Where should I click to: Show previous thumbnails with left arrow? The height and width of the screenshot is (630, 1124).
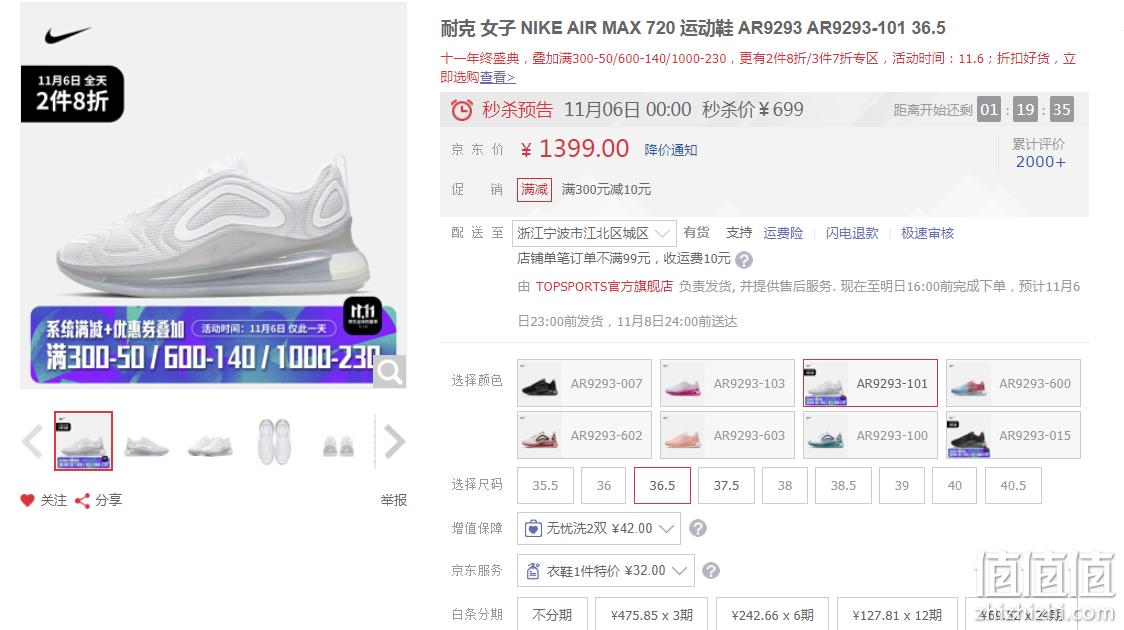click(32, 441)
